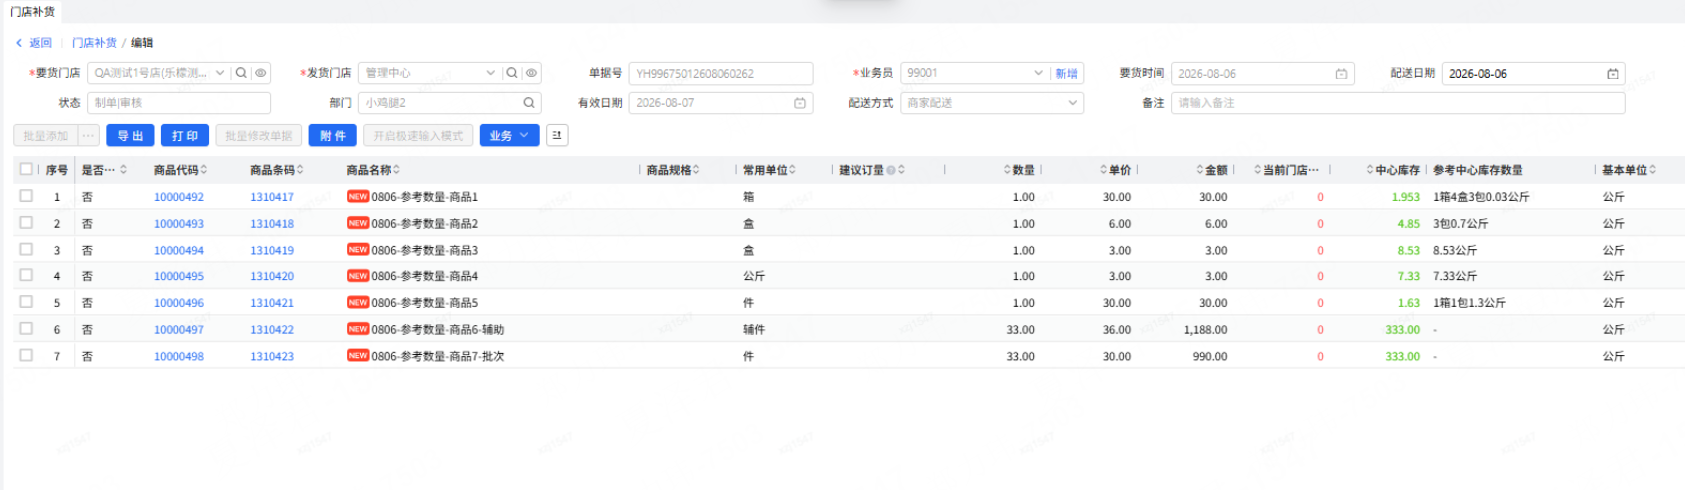The height and width of the screenshot is (490, 1685).
Task: Sort by 常用单位 column arrows
Action: [792, 170]
